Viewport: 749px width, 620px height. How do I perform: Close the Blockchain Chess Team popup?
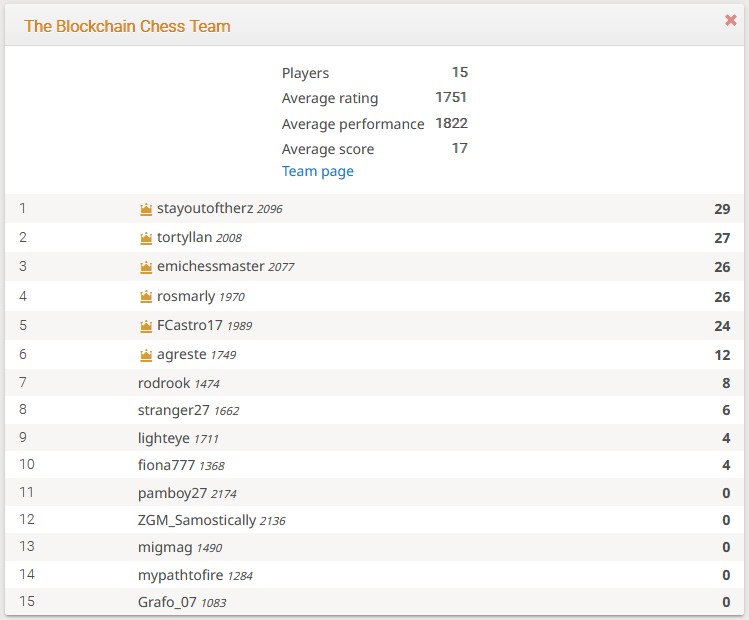[x=730, y=20]
